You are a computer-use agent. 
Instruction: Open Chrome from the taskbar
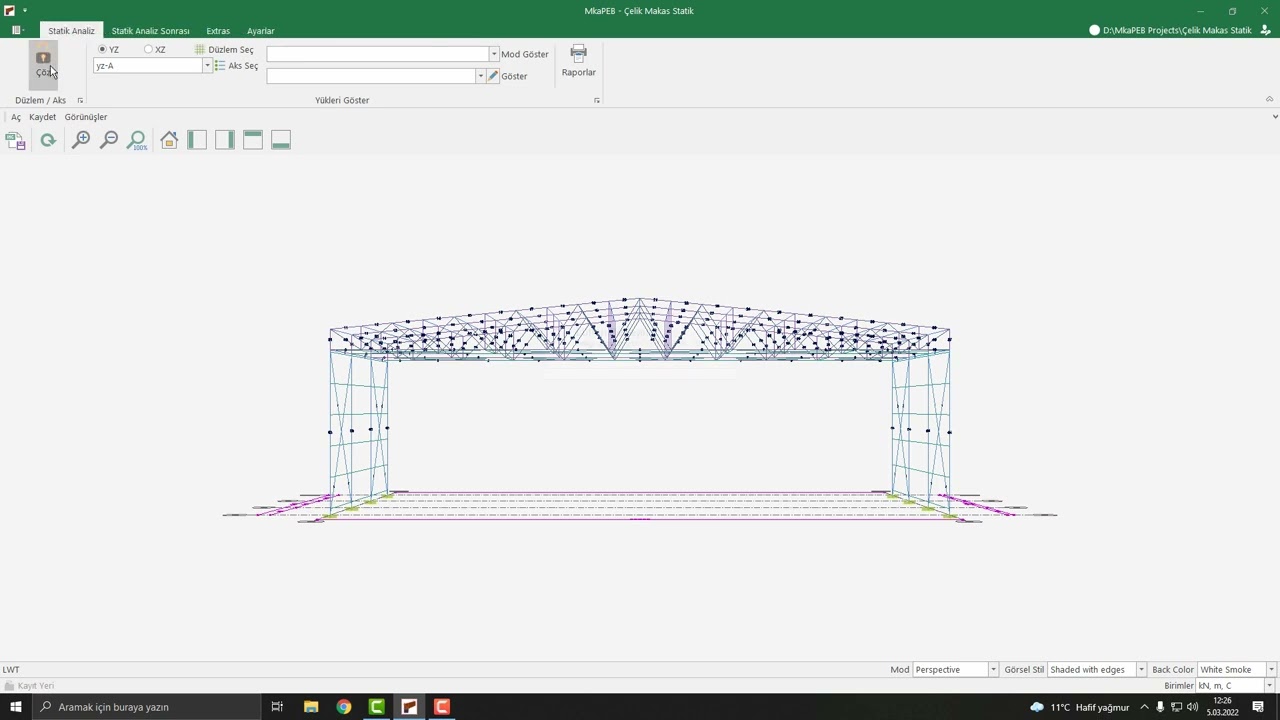click(344, 707)
